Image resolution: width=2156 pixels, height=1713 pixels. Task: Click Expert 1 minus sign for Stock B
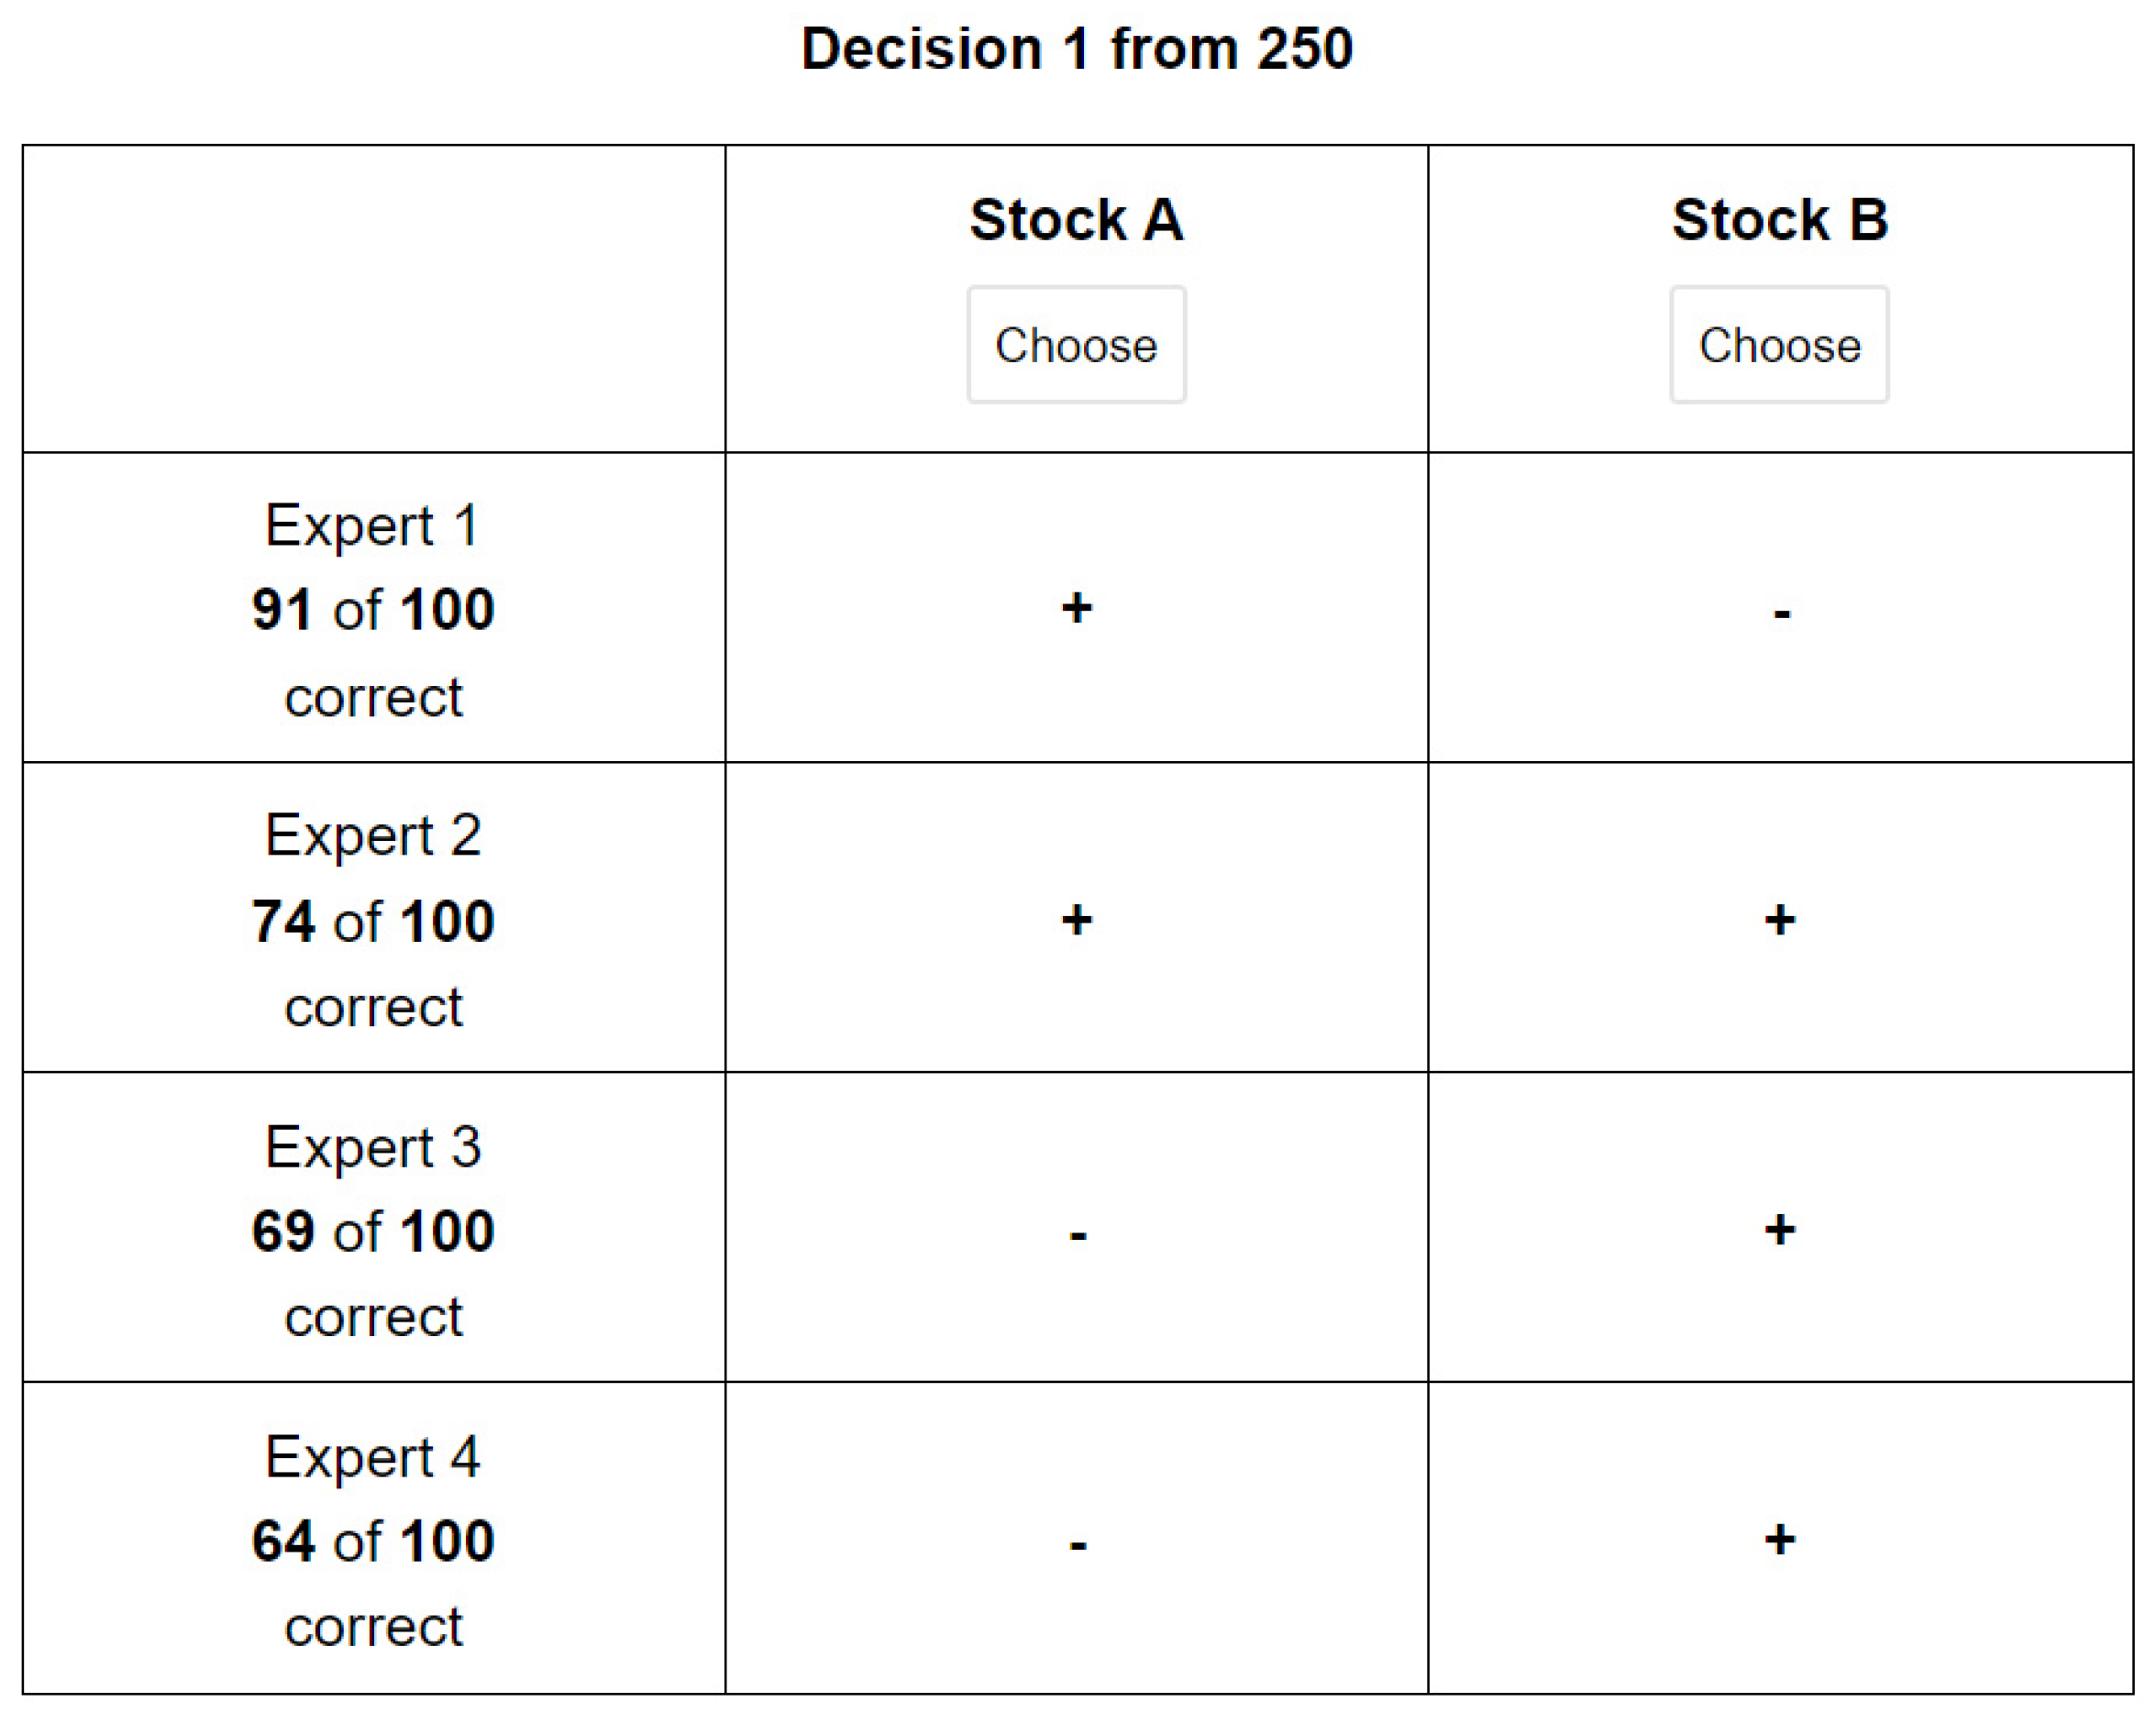(1781, 613)
